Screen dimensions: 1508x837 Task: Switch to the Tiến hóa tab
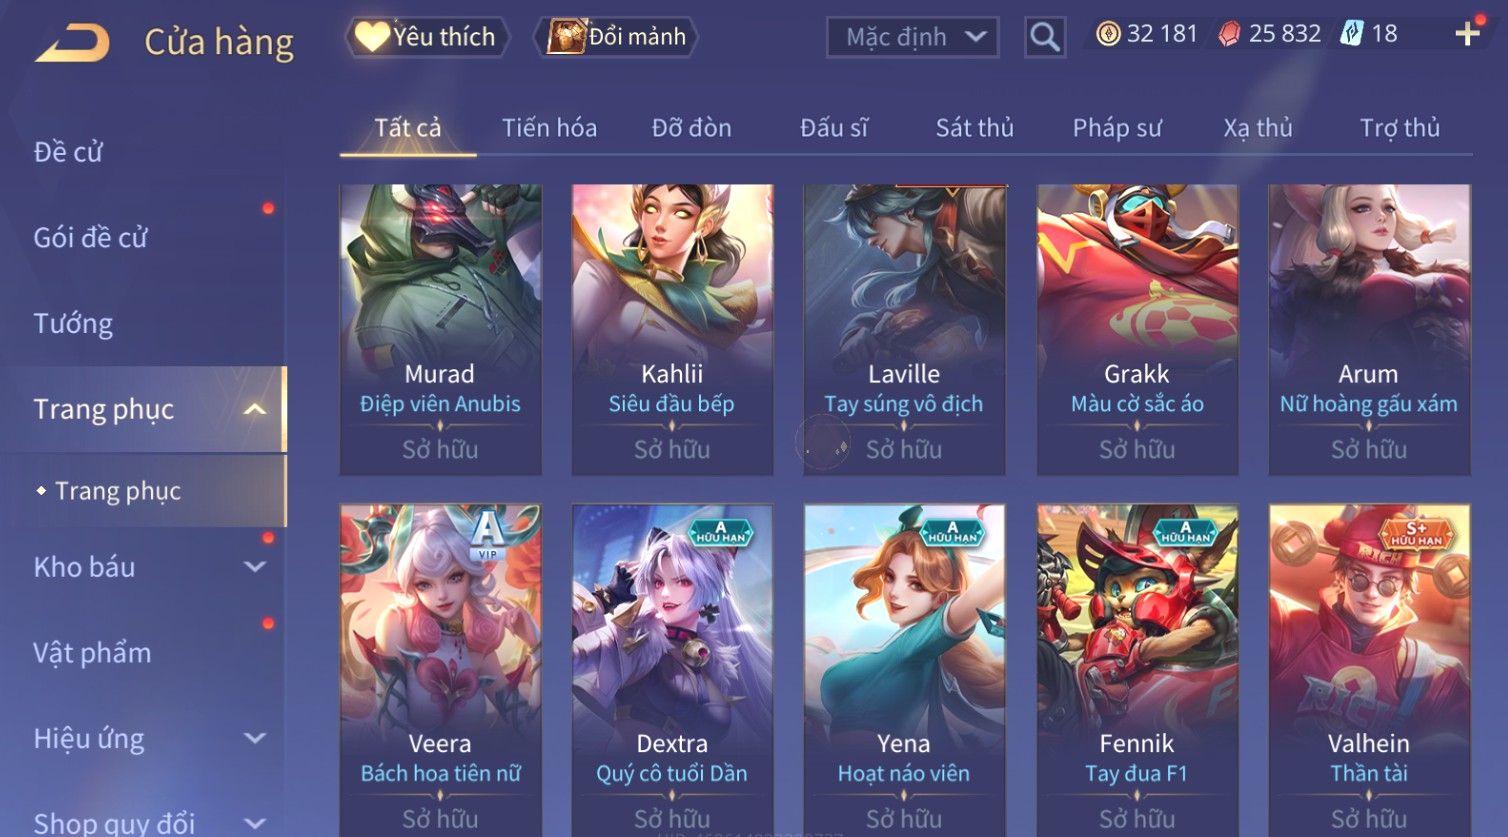(549, 128)
